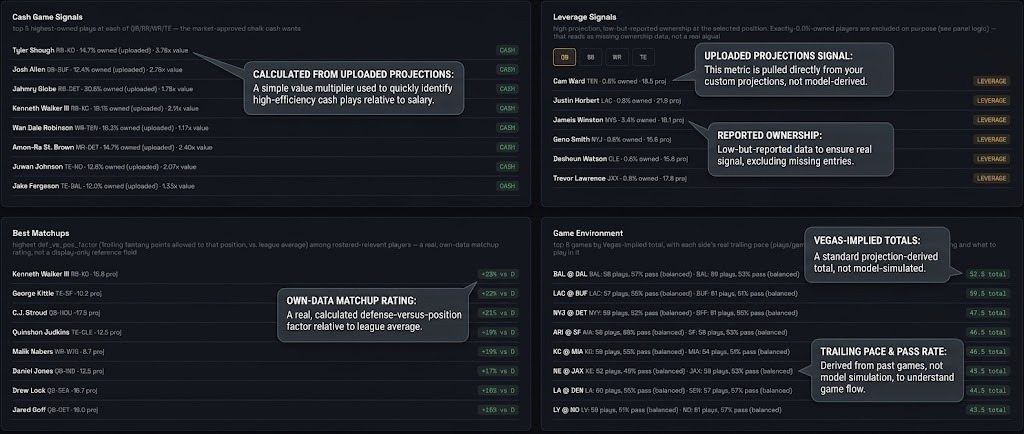Click Drew Lock player name
The width and height of the screenshot is (1024, 434).
(29, 390)
